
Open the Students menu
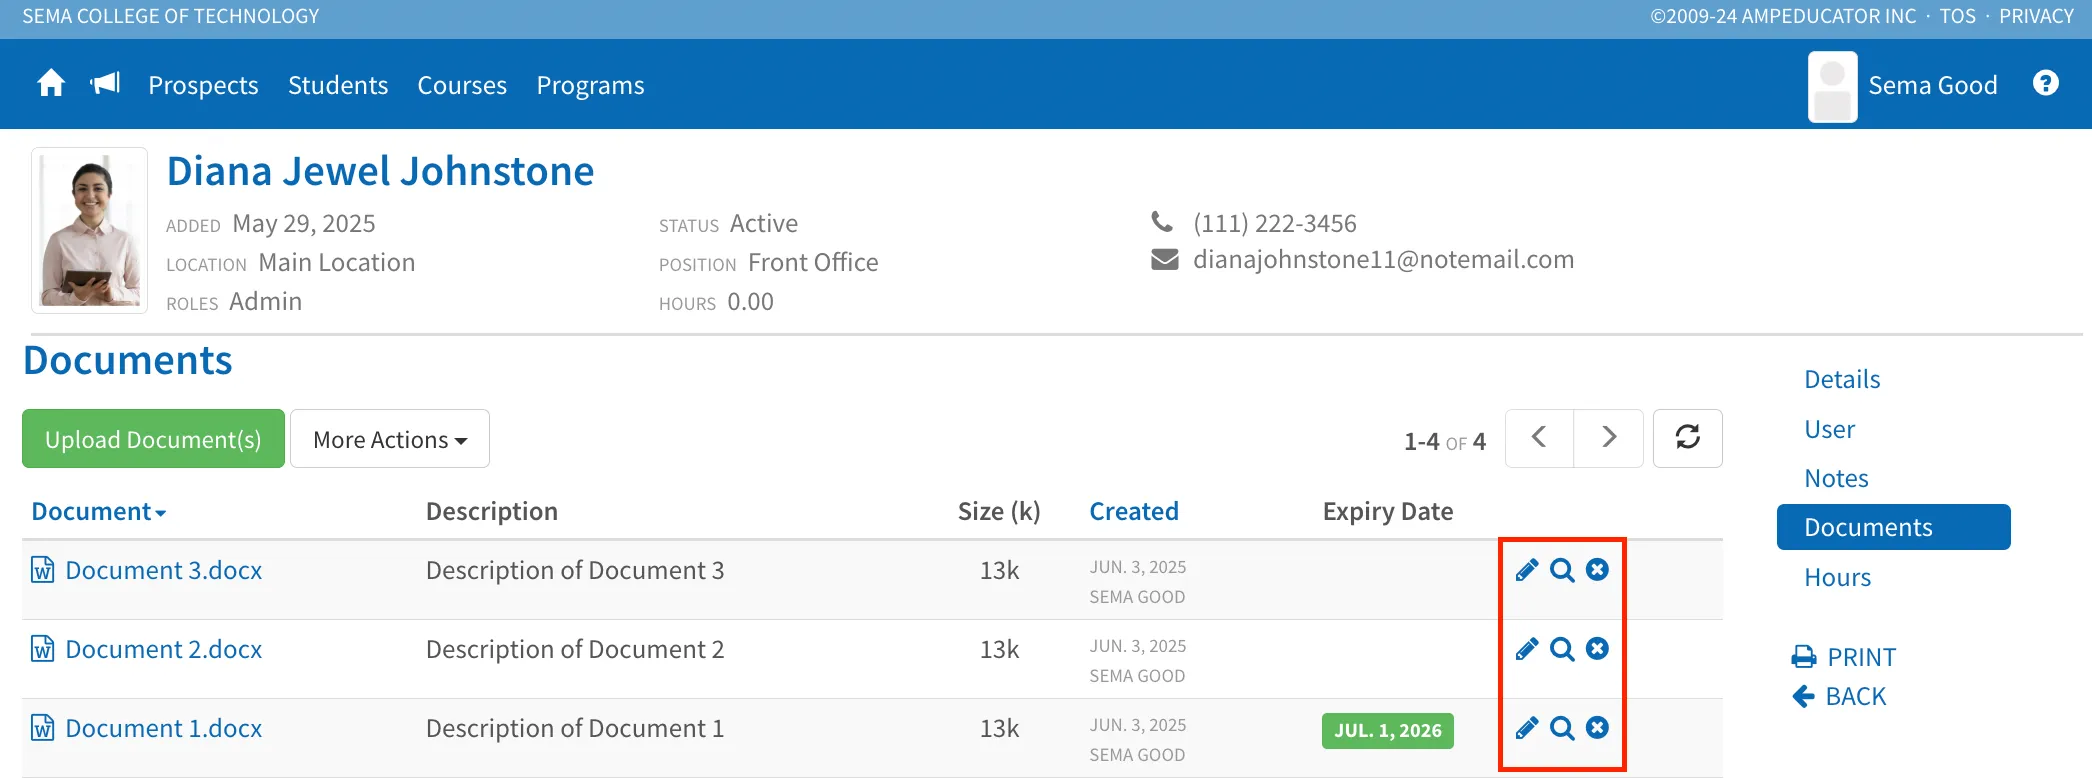(x=338, y=85)
